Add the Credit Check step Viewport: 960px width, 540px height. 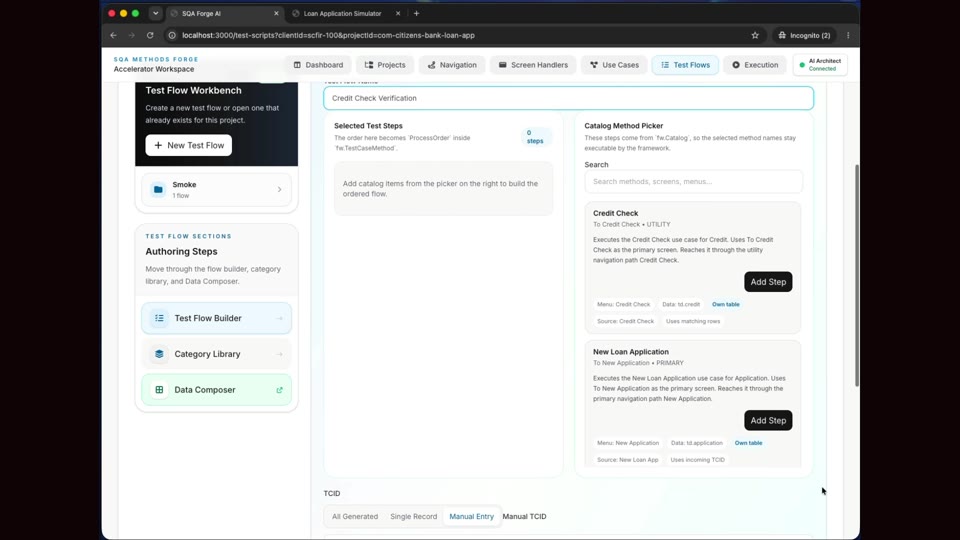tap(768, 282)
